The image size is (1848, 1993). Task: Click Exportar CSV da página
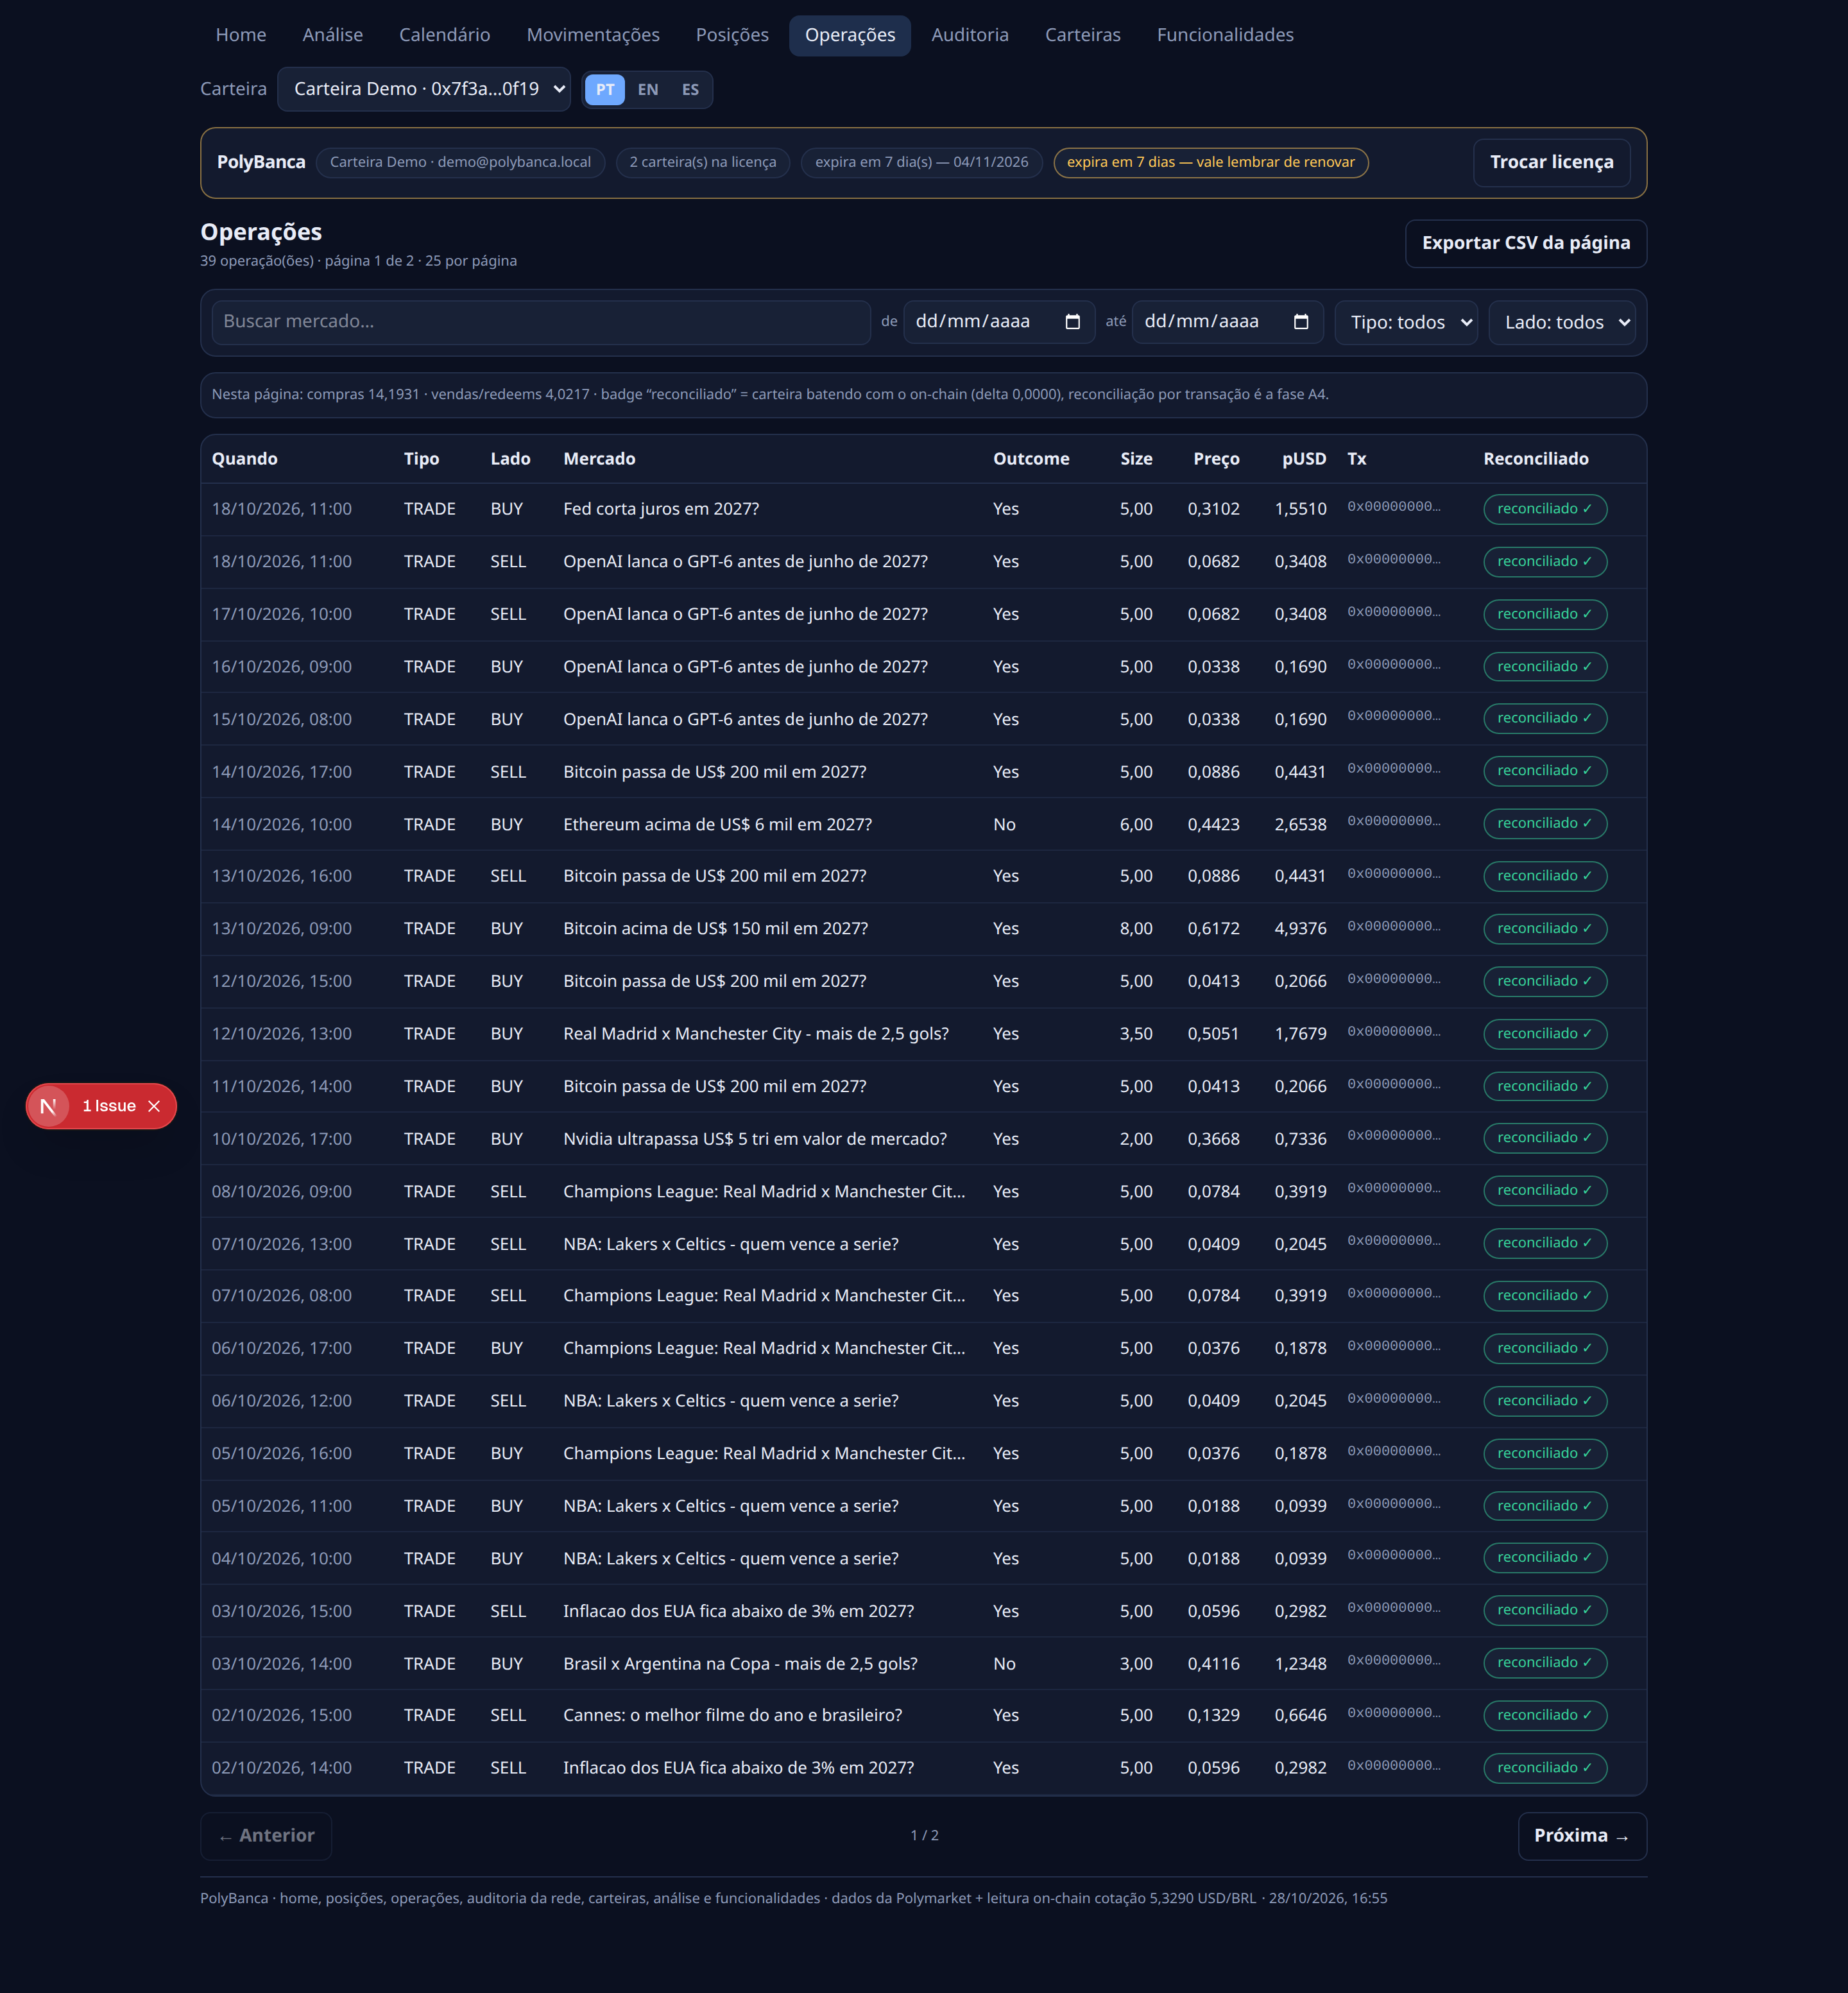[1526, 243]
